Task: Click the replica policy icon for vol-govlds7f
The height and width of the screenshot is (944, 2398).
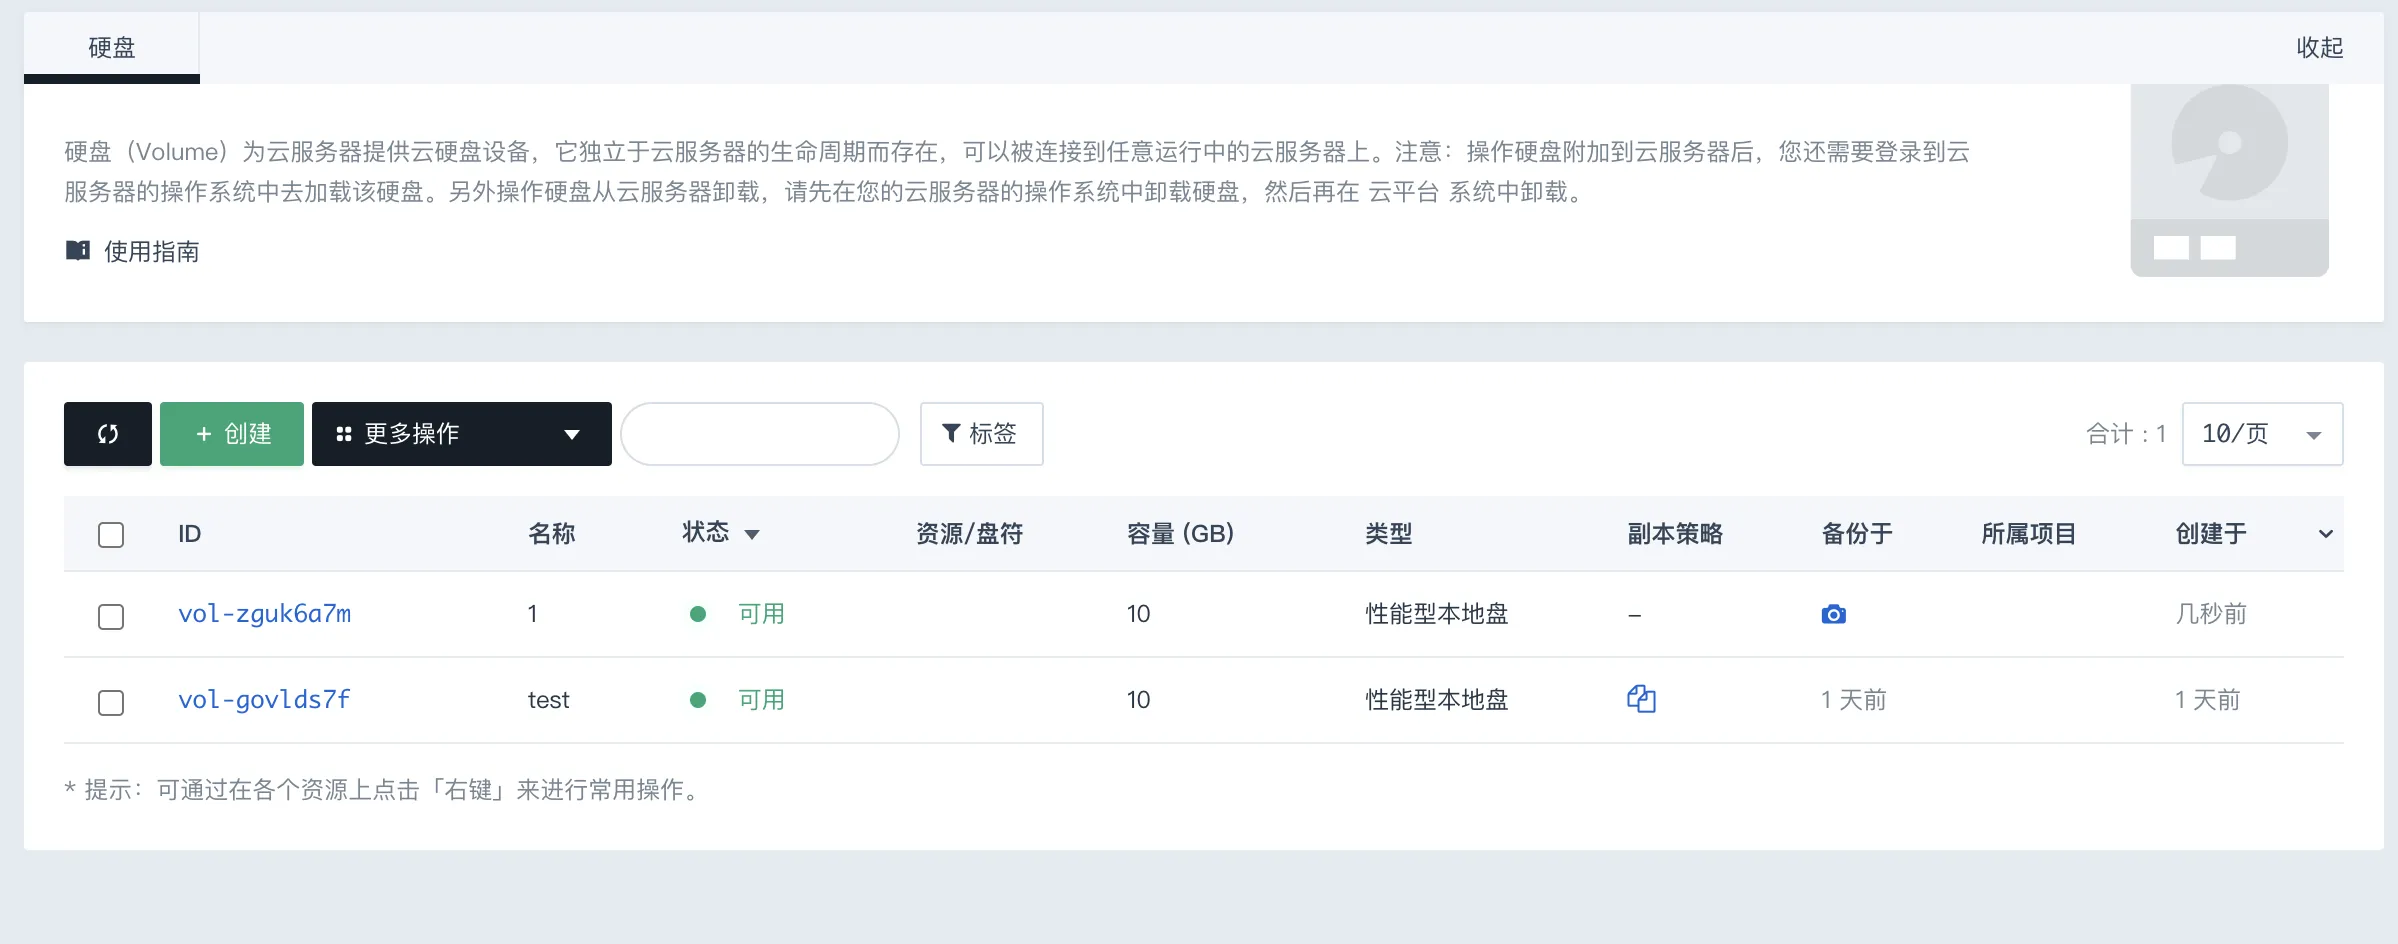Action: 1641,699
